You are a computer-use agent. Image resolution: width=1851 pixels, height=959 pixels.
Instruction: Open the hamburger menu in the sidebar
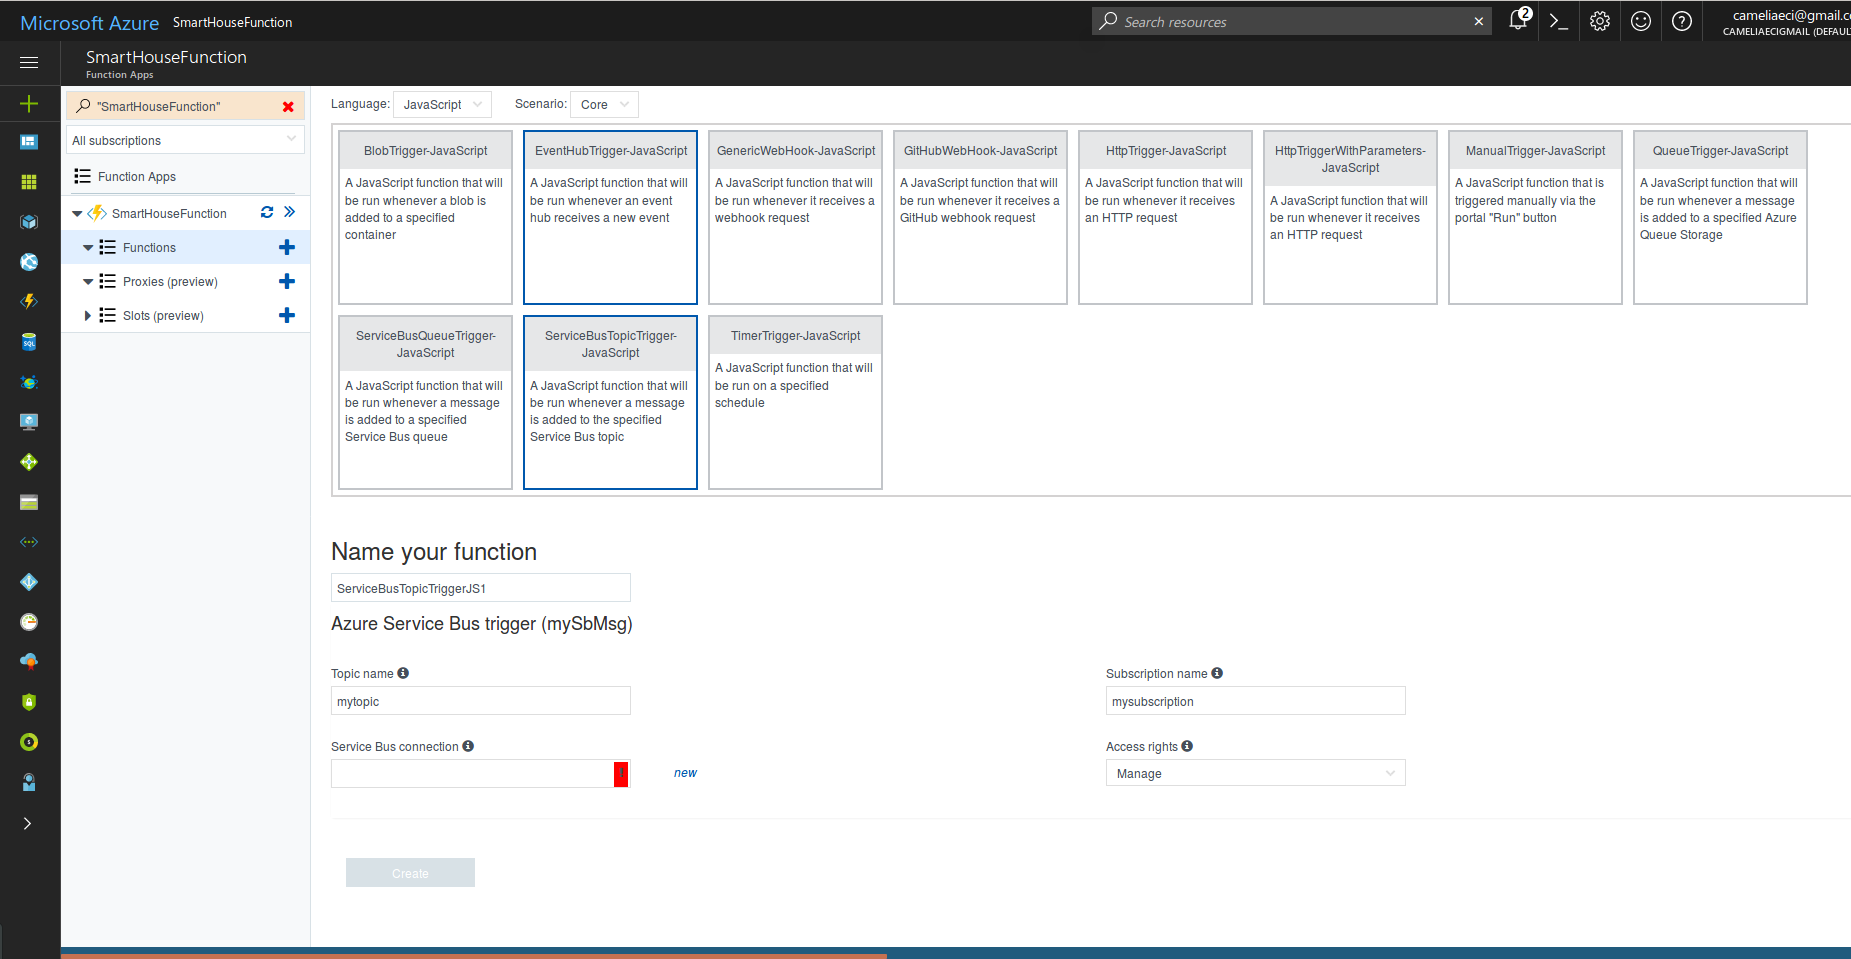[29, 62]
